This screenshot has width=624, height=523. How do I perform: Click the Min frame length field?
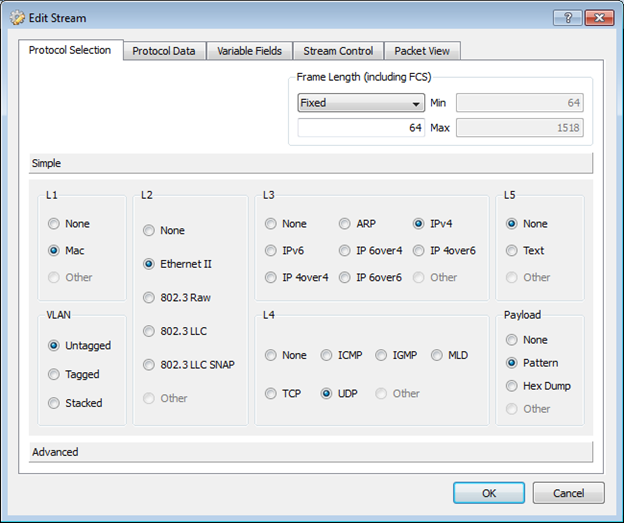(520, 103)
